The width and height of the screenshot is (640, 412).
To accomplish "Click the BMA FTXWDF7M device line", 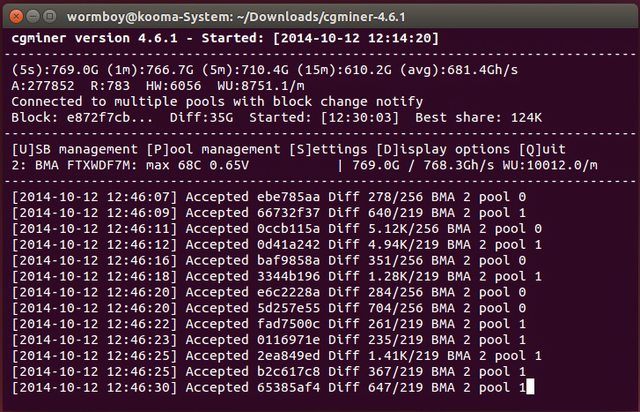I will coord(130,165).
